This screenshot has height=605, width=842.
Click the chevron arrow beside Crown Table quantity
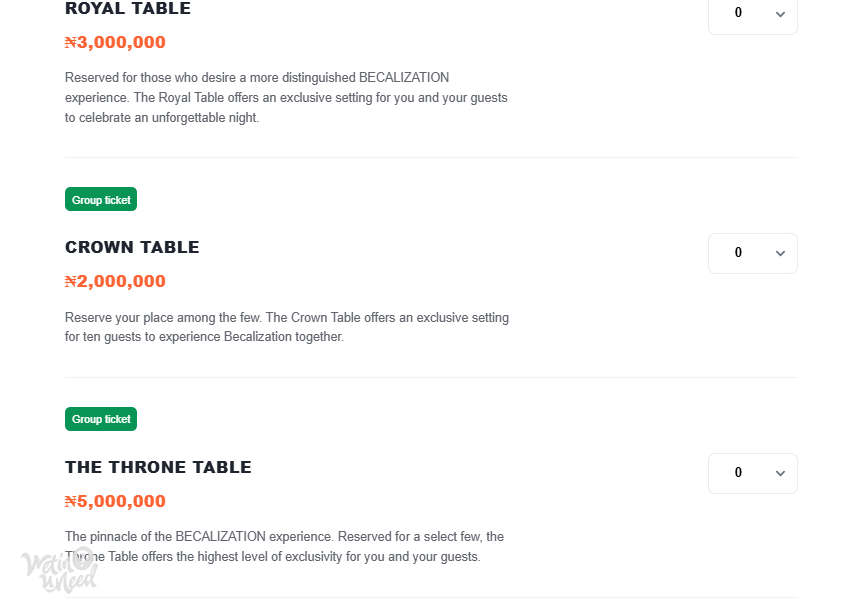pyautogui.click(x=780, y=253)
